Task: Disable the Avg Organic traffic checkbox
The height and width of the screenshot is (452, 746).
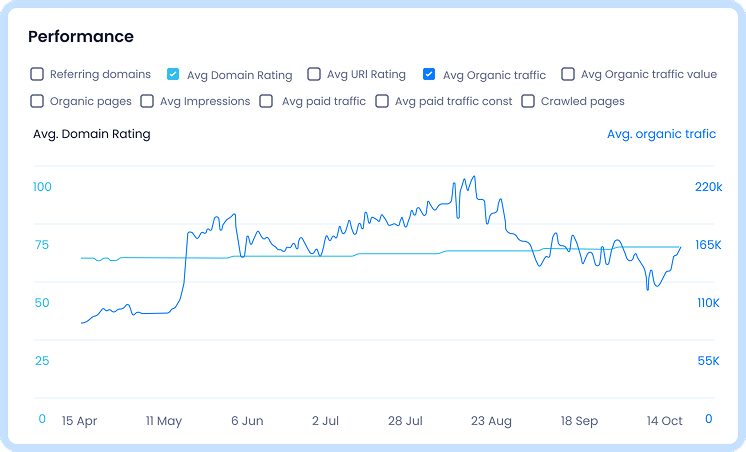Action: [x=429, y=74]
